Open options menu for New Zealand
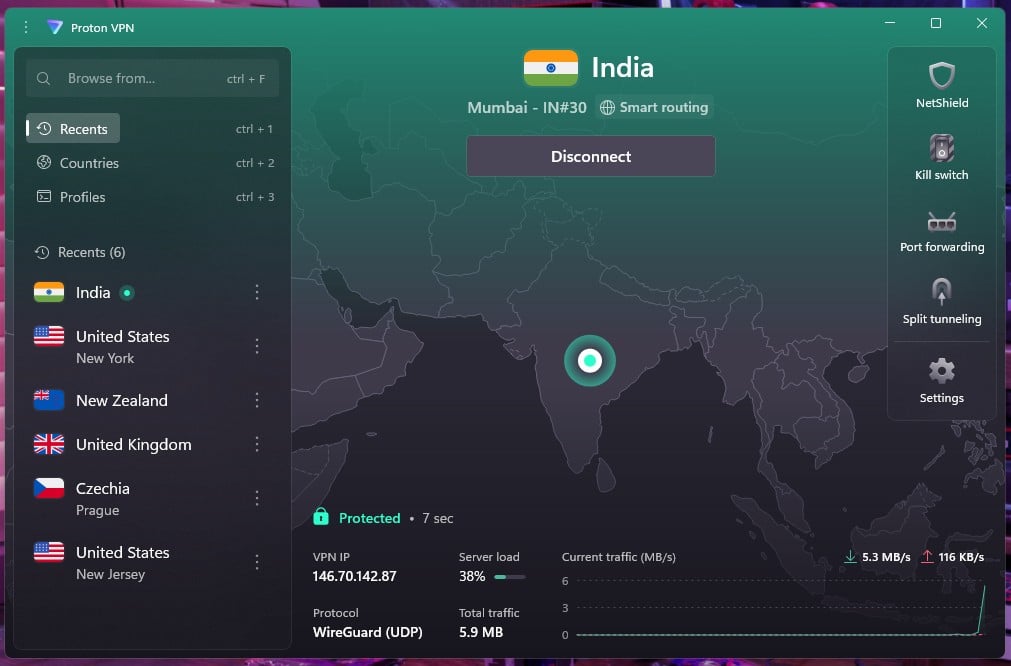The width and height of the screenshot is (1011, 666). (x=257, y=400)
